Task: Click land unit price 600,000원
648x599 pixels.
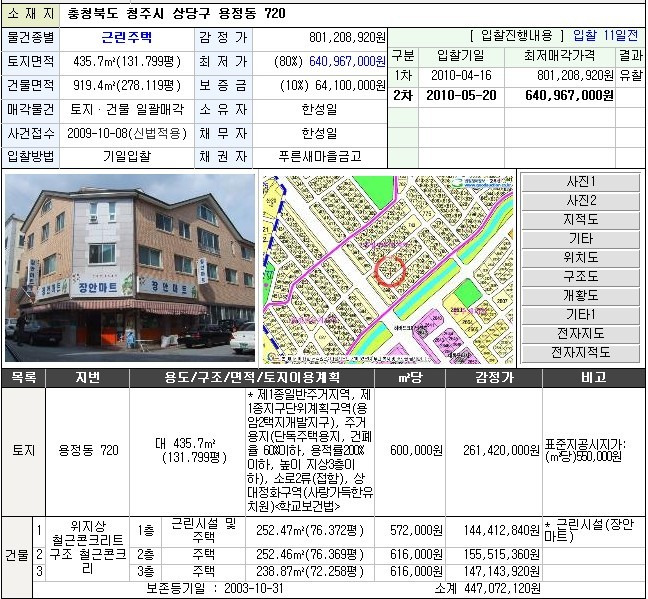Action: [417, 450]
